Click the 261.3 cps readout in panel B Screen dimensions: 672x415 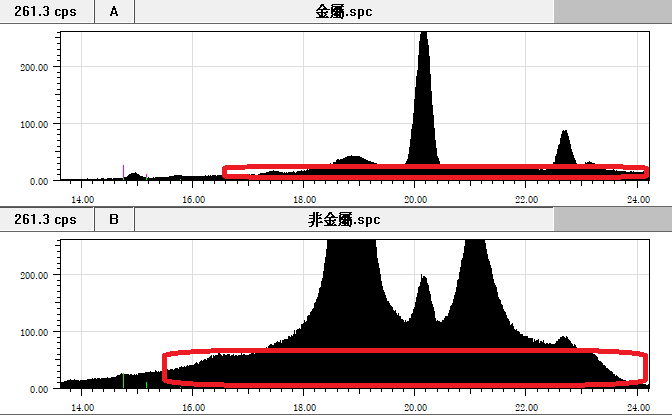point(46,219)
